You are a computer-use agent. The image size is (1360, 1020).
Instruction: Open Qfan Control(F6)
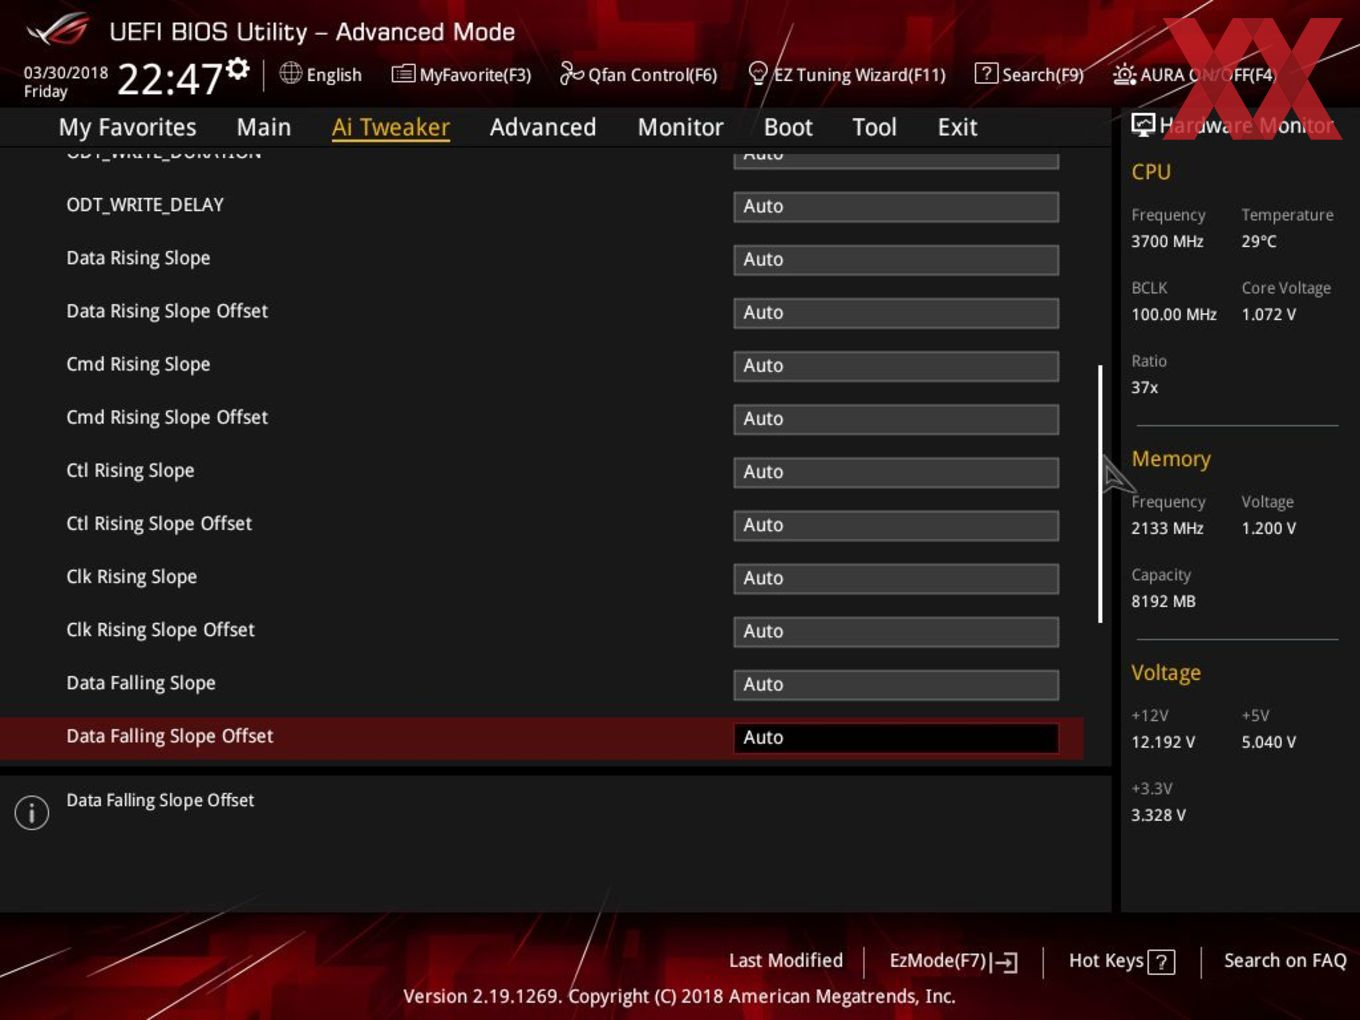[x=638, y=75]
